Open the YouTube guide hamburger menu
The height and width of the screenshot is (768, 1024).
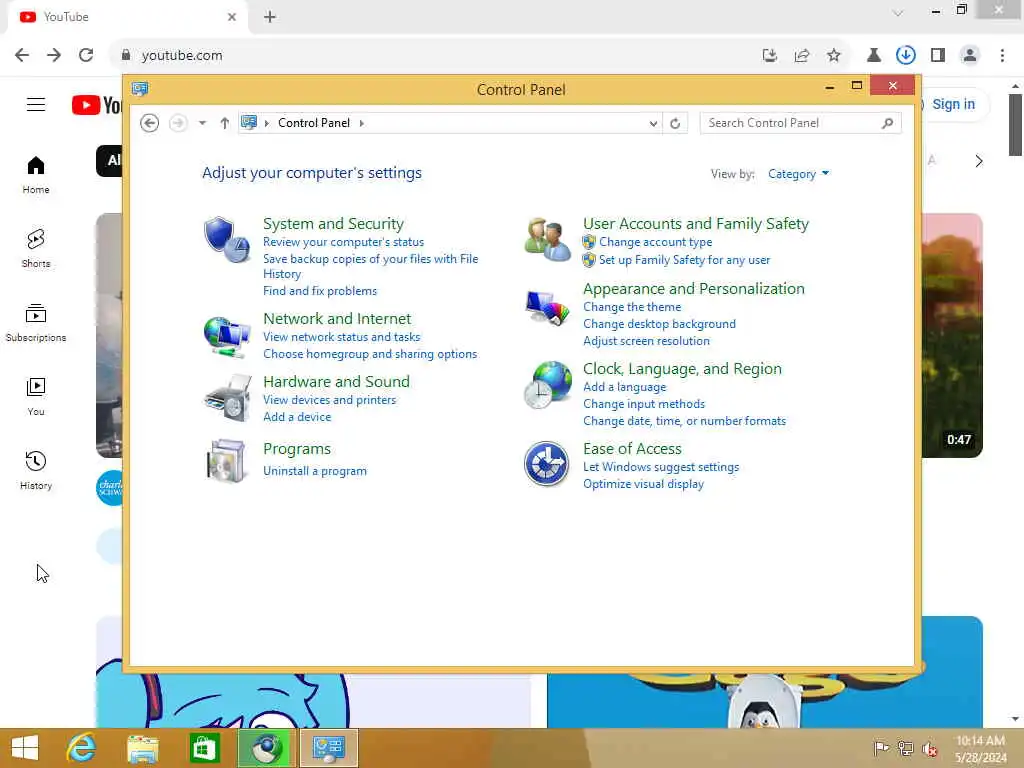pos(36,104)
